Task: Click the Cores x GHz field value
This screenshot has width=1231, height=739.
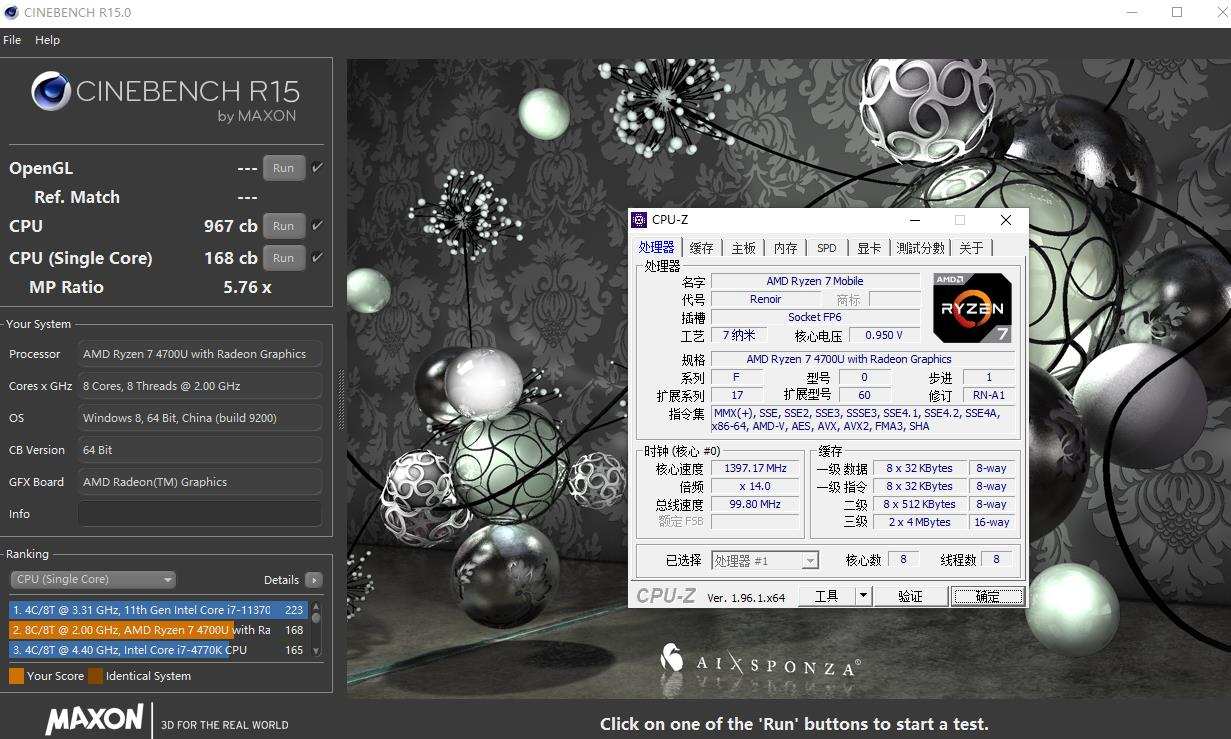Action: pos(200,386)
